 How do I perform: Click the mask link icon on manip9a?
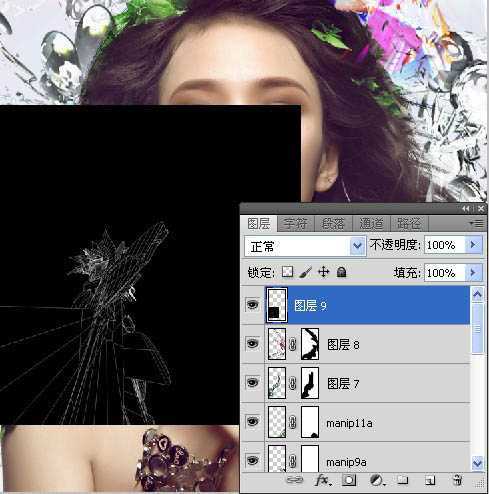click(x=292, y=461)
